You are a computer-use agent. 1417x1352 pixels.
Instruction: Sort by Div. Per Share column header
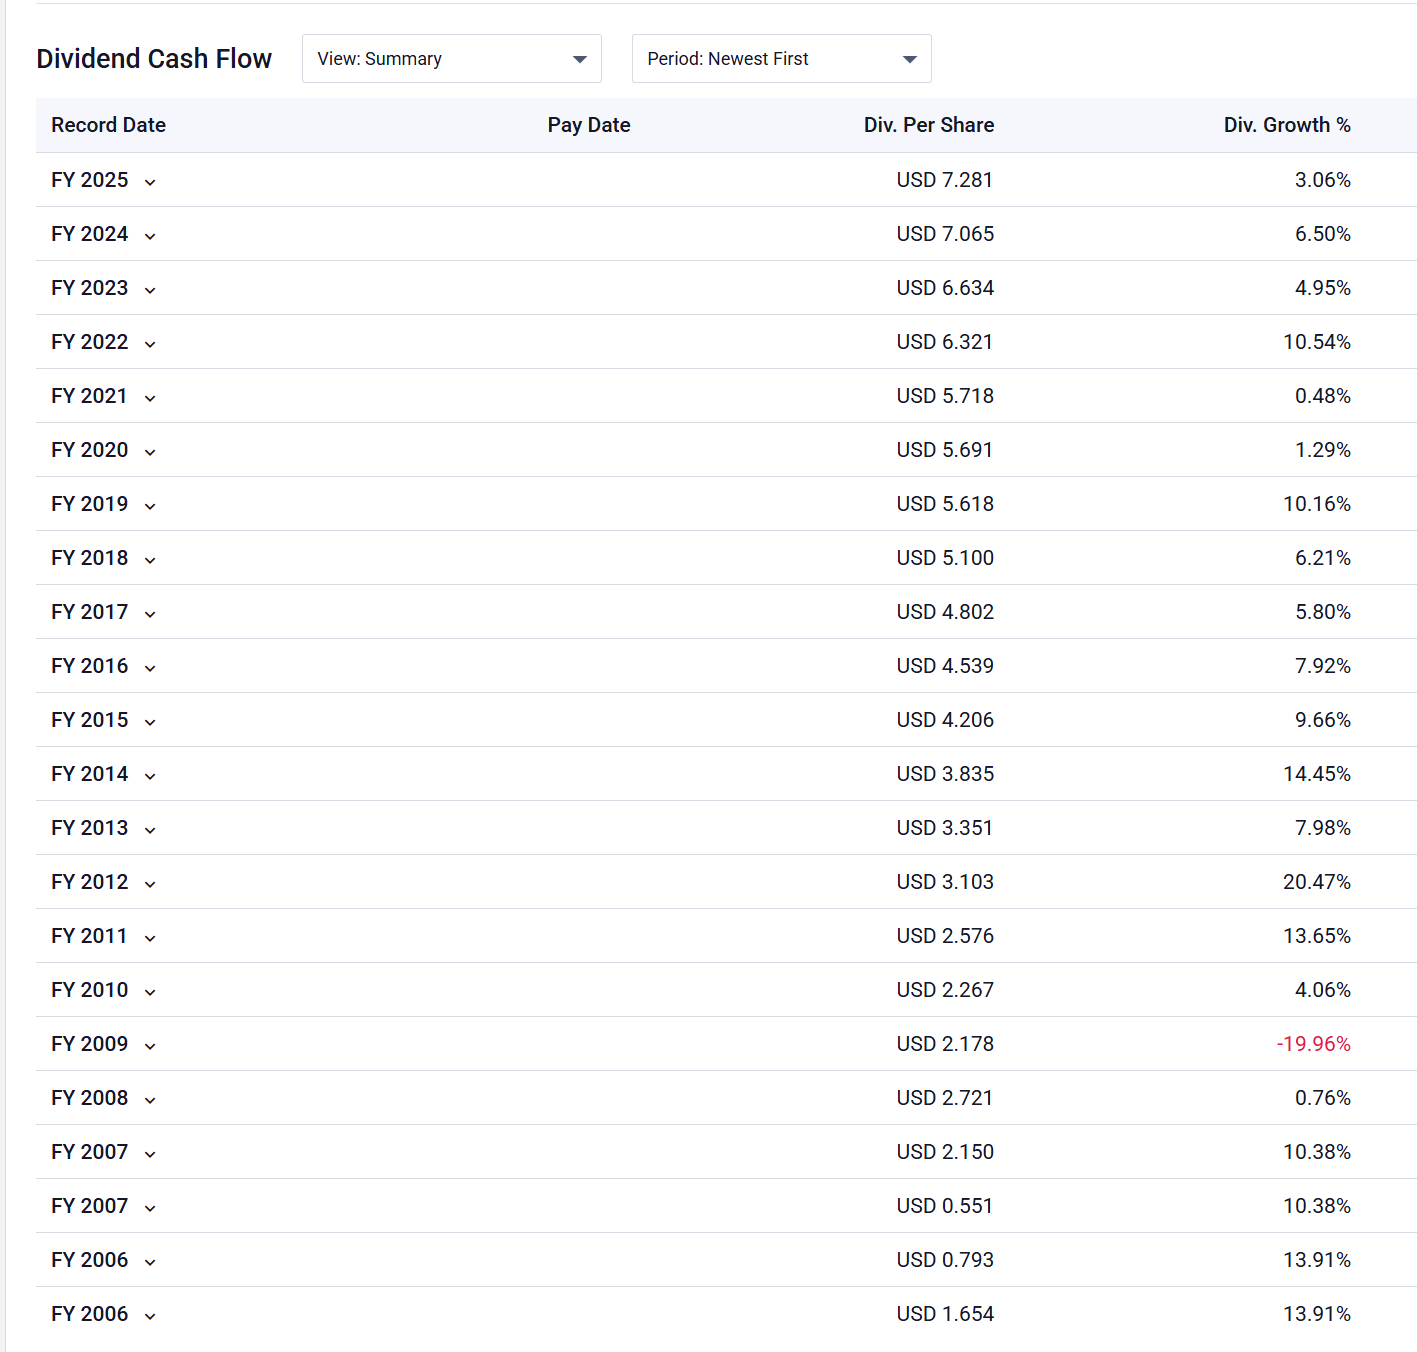[x=928, y=125]
